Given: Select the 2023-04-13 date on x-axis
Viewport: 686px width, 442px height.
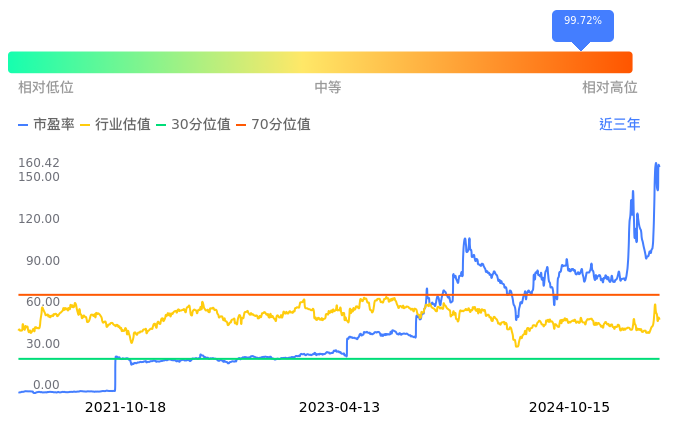Looking at the screenshot, I should 340,408.
